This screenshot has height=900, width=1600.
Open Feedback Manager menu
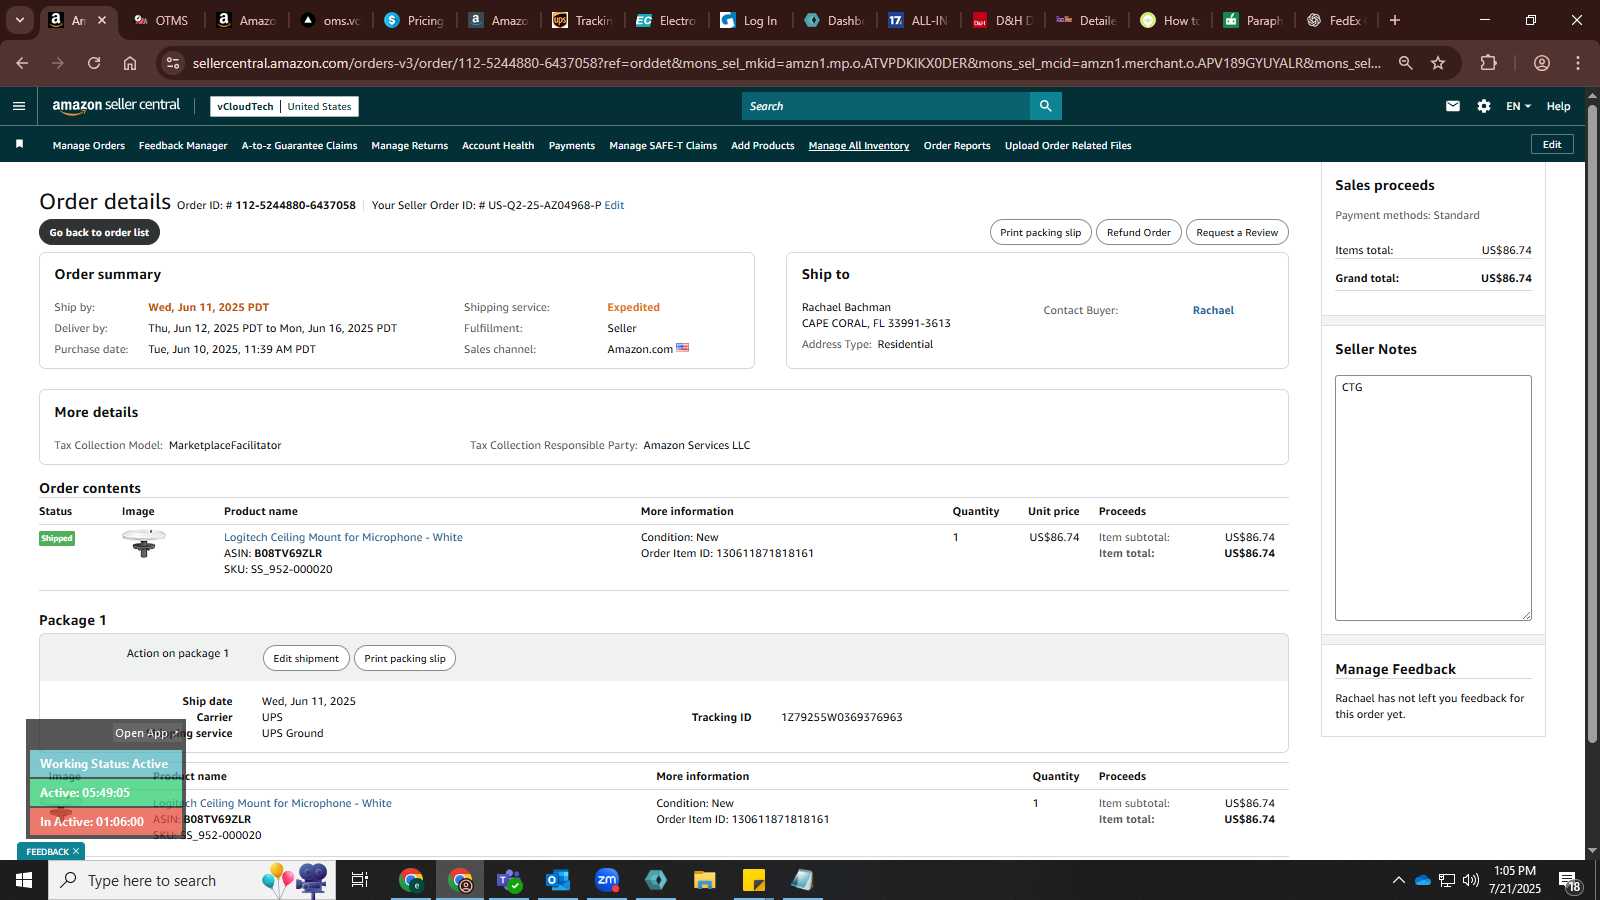coord(183,145)
